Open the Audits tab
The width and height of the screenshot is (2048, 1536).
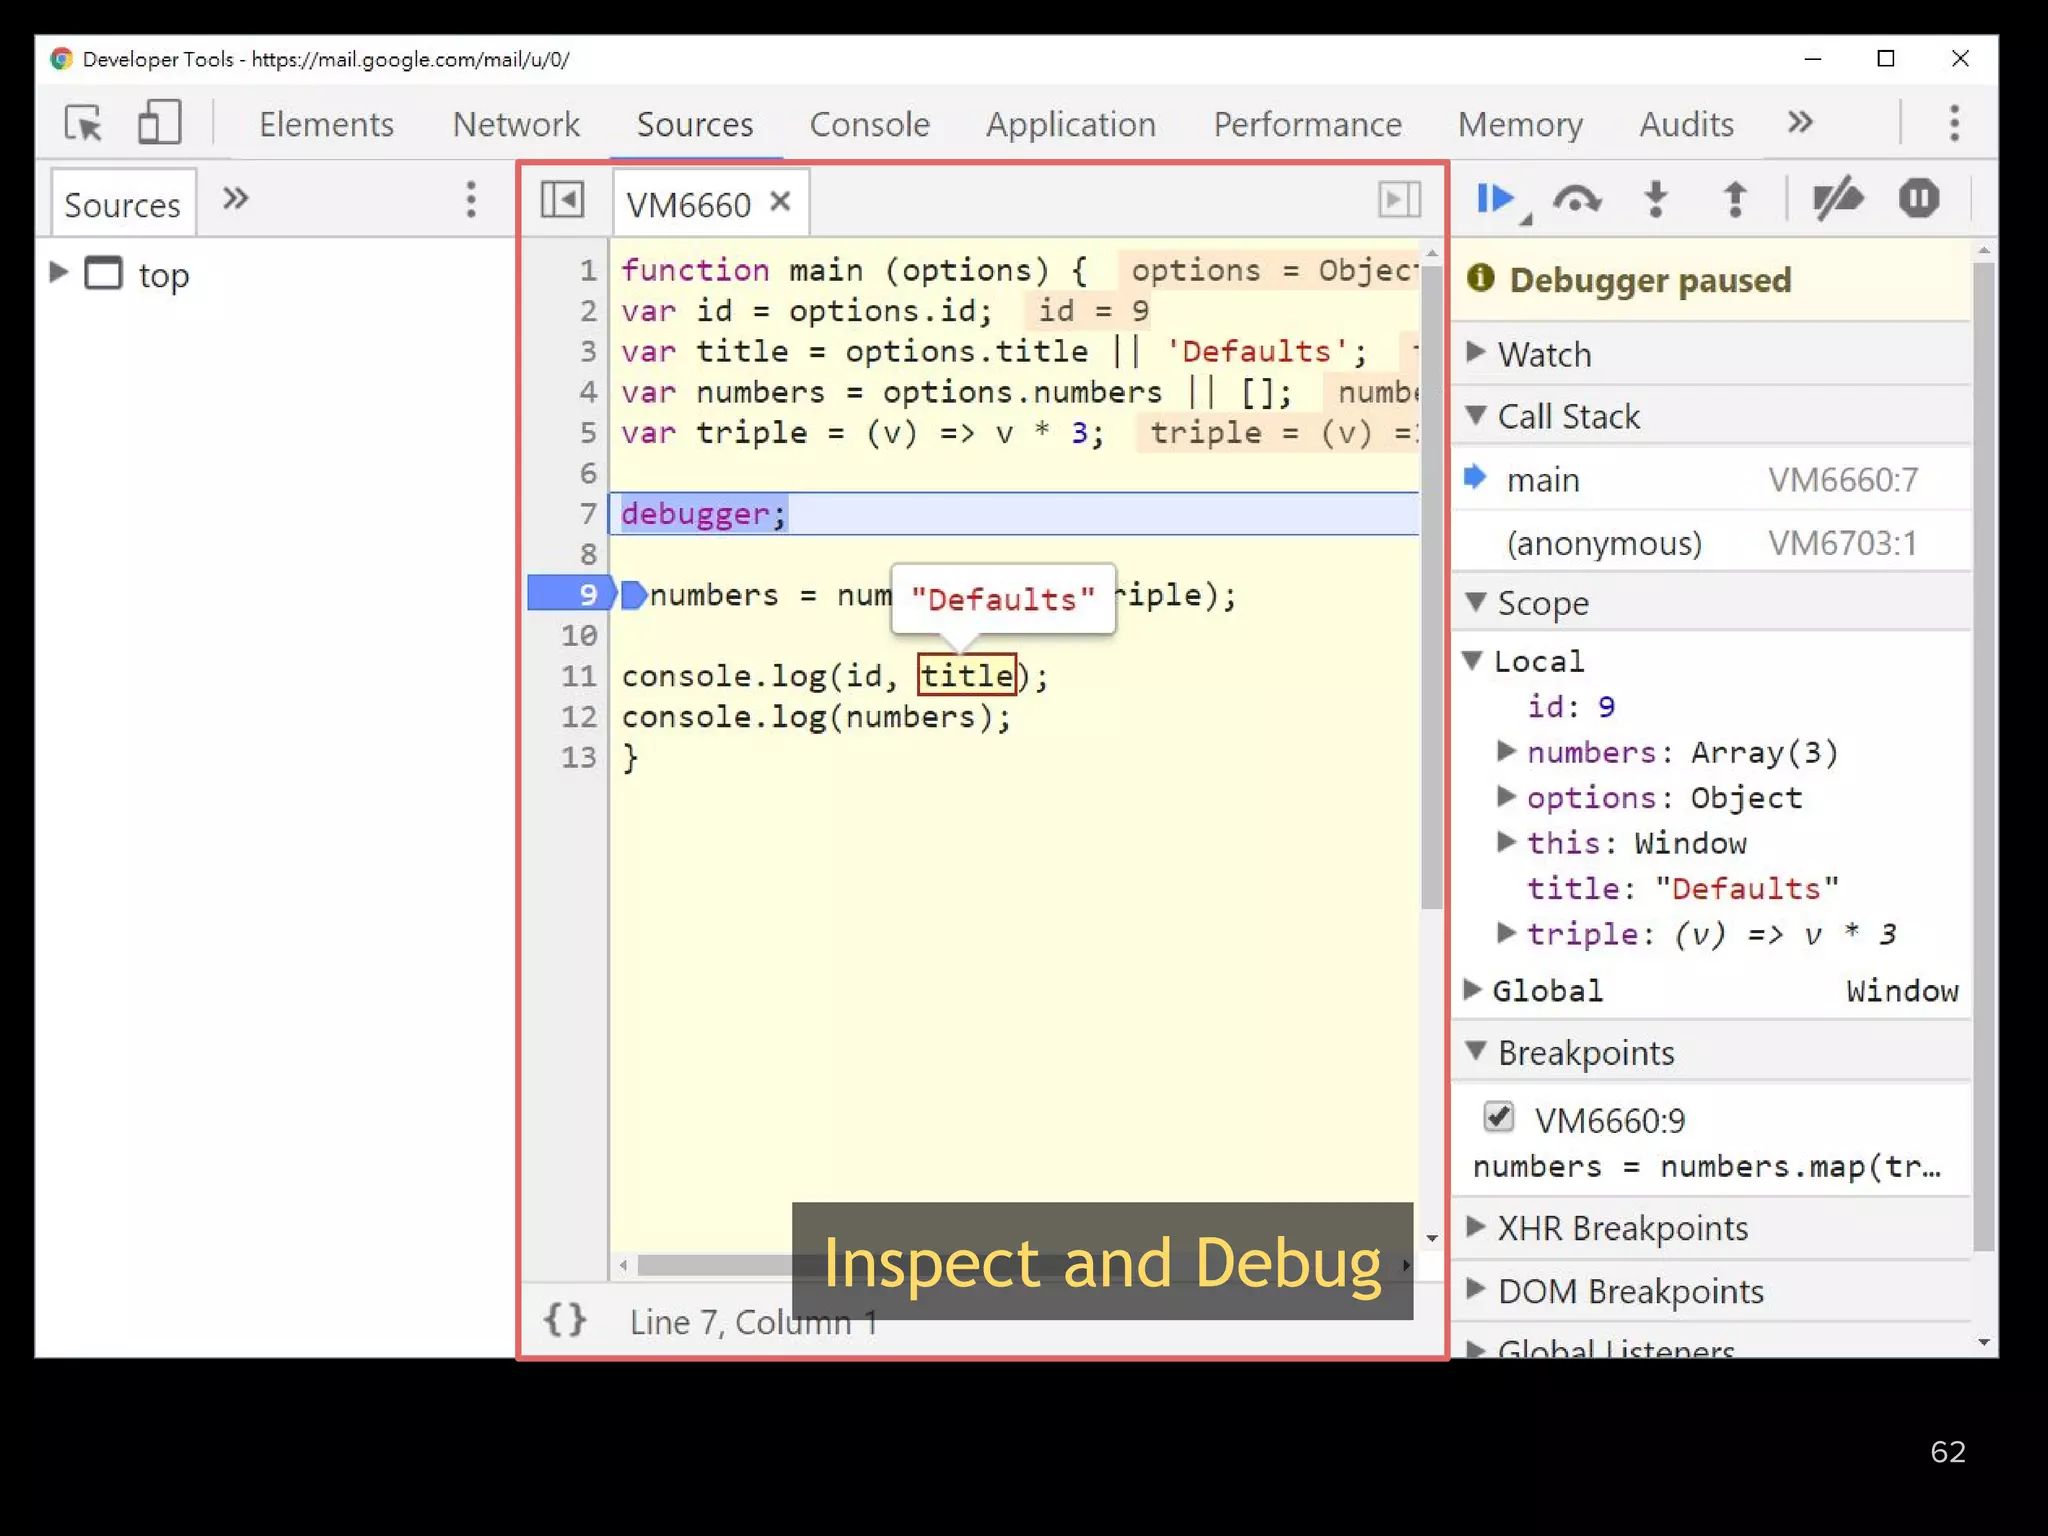point(1686,124)
